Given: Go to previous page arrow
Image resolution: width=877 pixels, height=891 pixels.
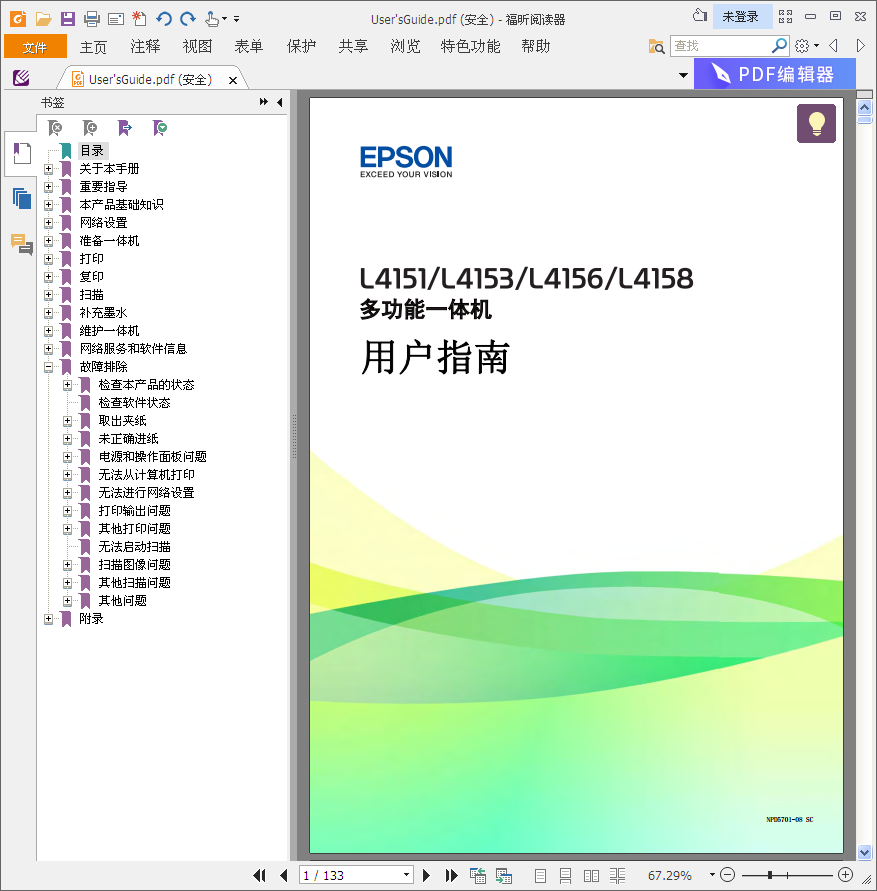Looking at the screenshot, I should pyautogui.click(x=284, y=875).
